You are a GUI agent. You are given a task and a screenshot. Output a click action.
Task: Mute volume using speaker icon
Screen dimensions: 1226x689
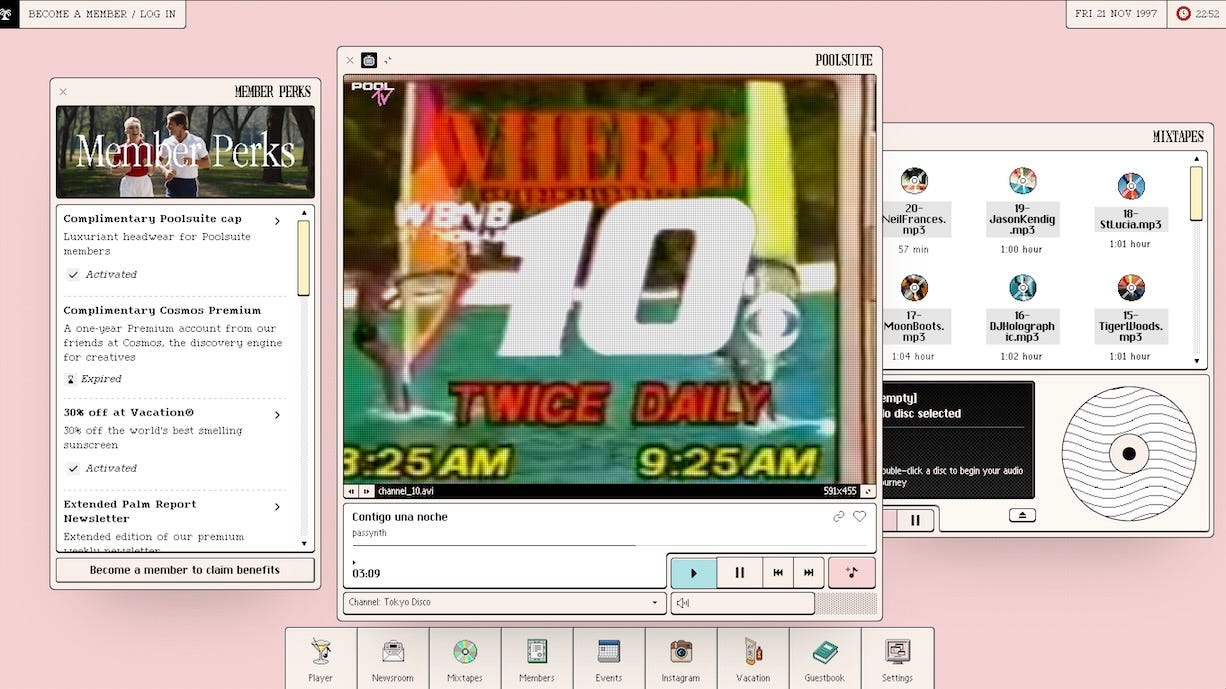683,603
